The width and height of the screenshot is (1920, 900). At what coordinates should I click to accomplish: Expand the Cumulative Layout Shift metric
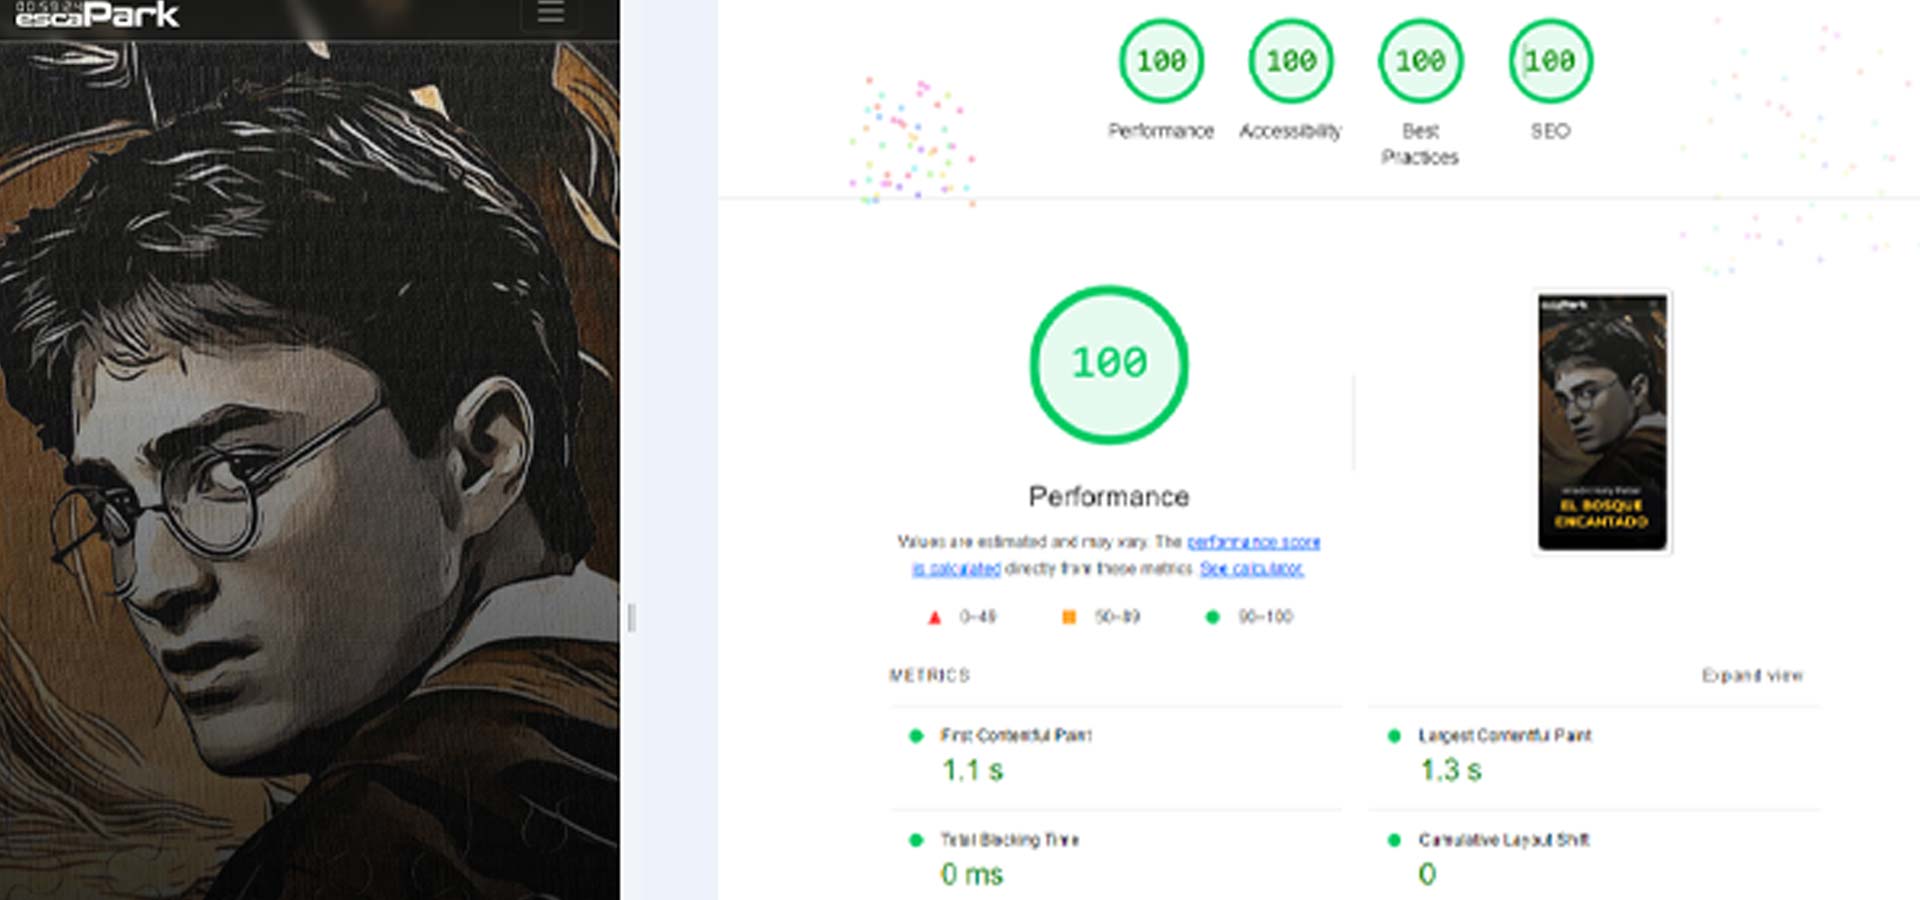tap(1594, 857)
